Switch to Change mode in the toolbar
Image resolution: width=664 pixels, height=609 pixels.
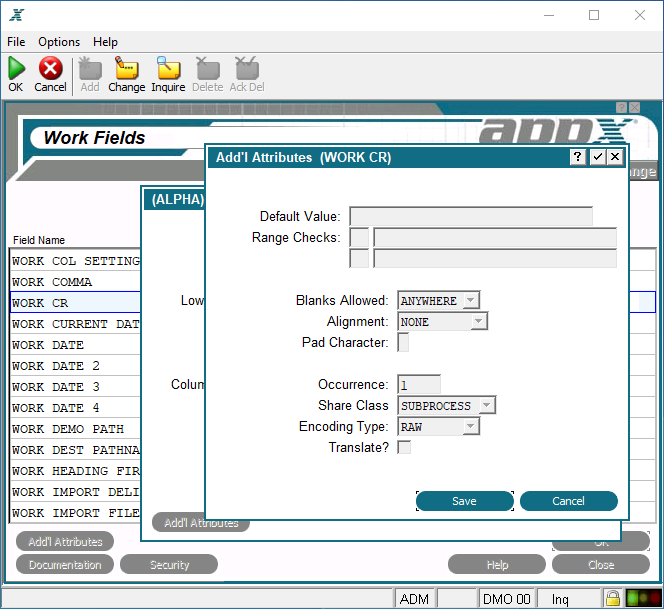127,68
